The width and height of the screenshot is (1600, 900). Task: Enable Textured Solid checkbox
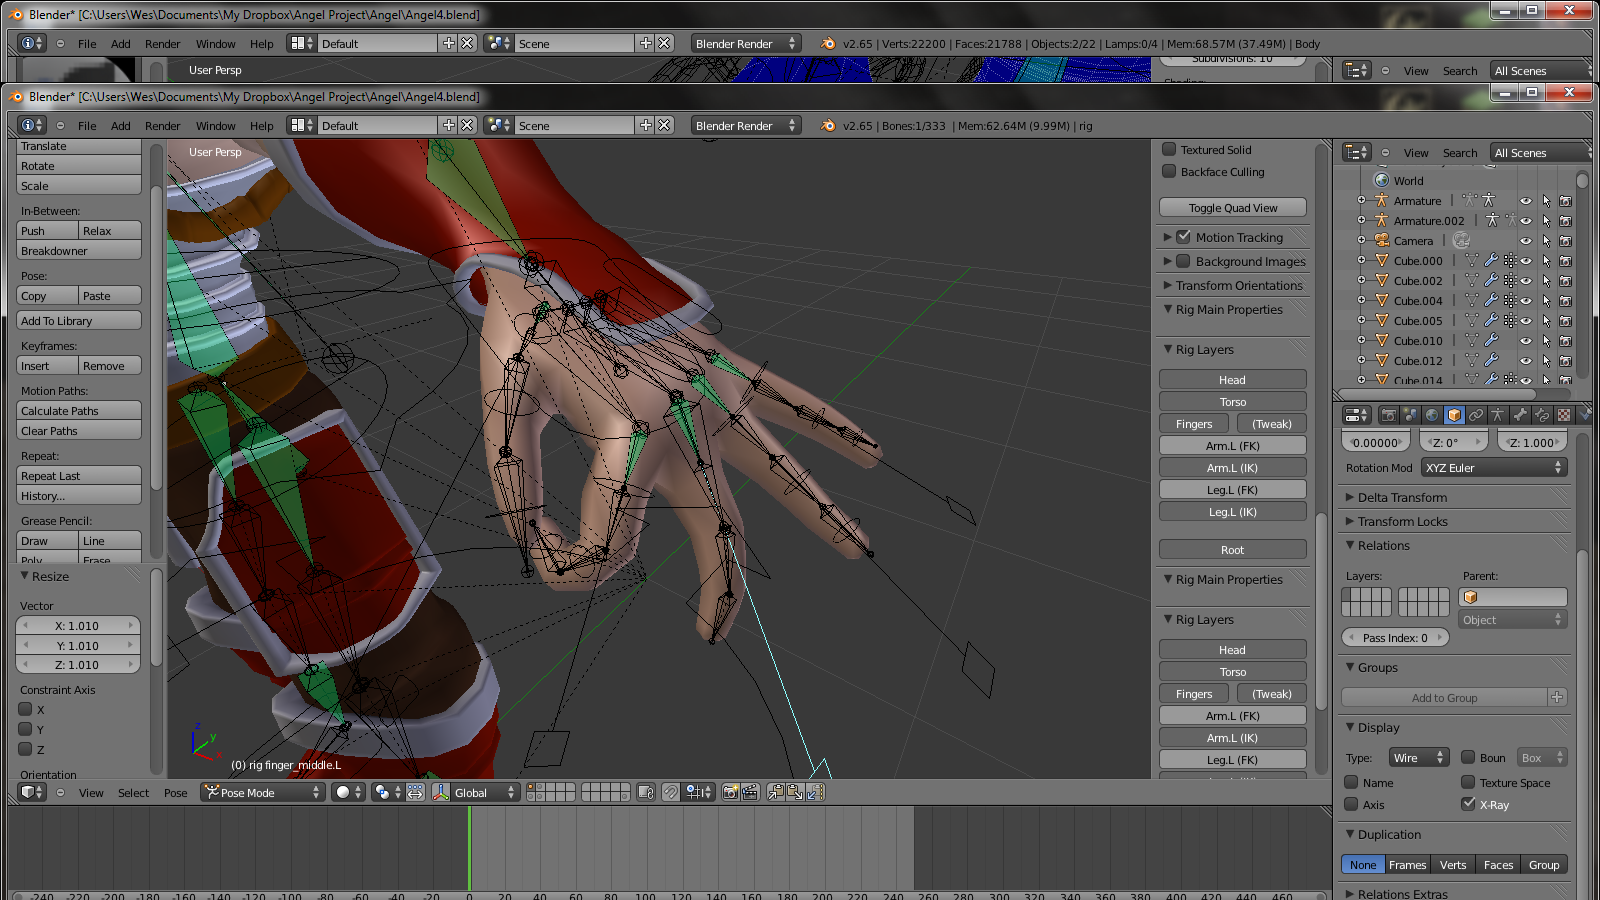[x=1169, y=149]
